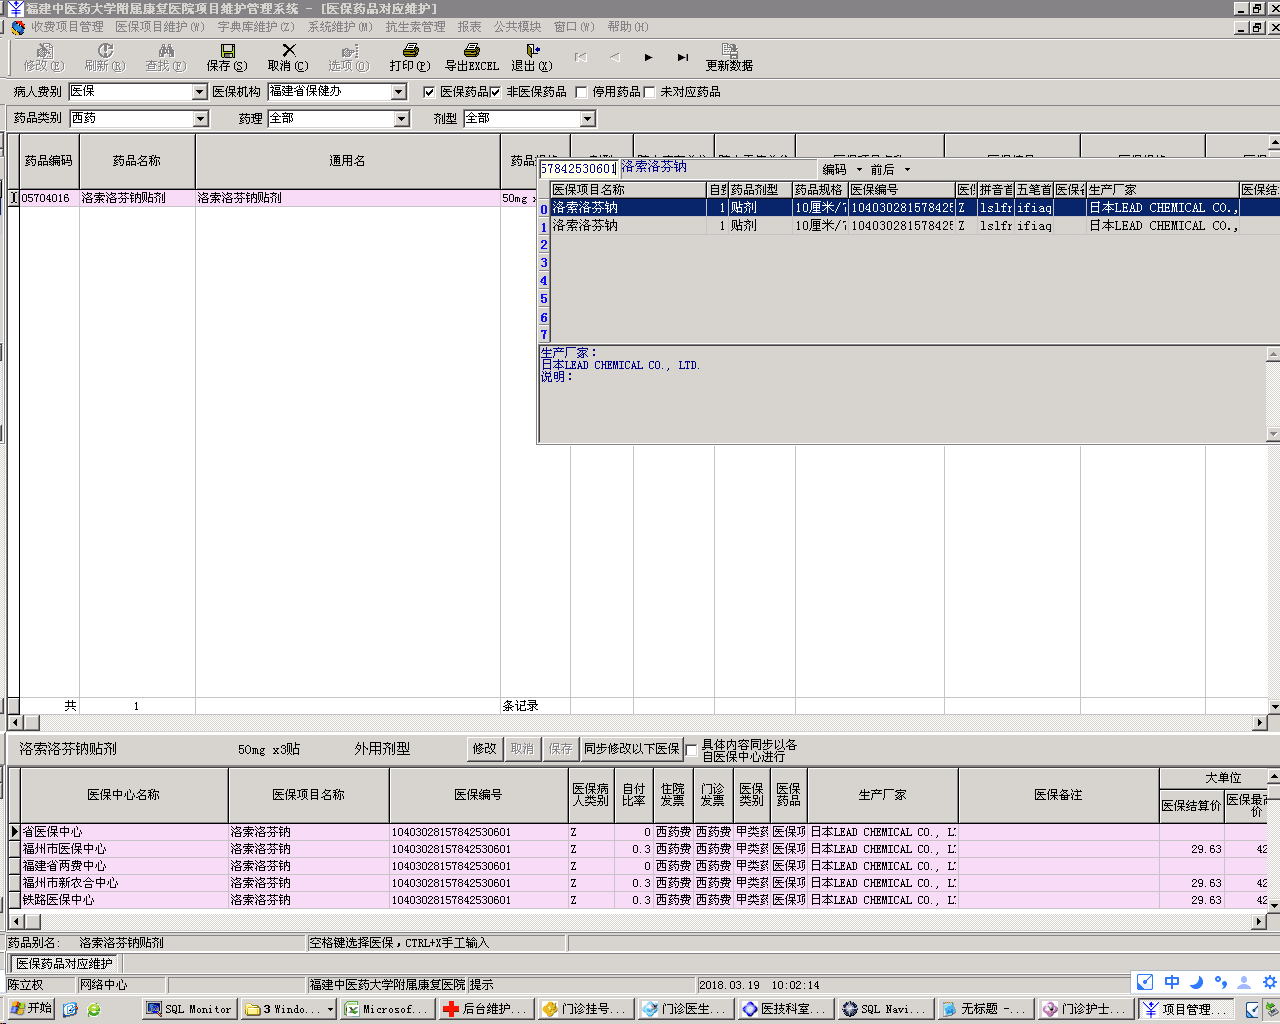
Task: Open the 系统维护 menu
Action: (340, 27)
